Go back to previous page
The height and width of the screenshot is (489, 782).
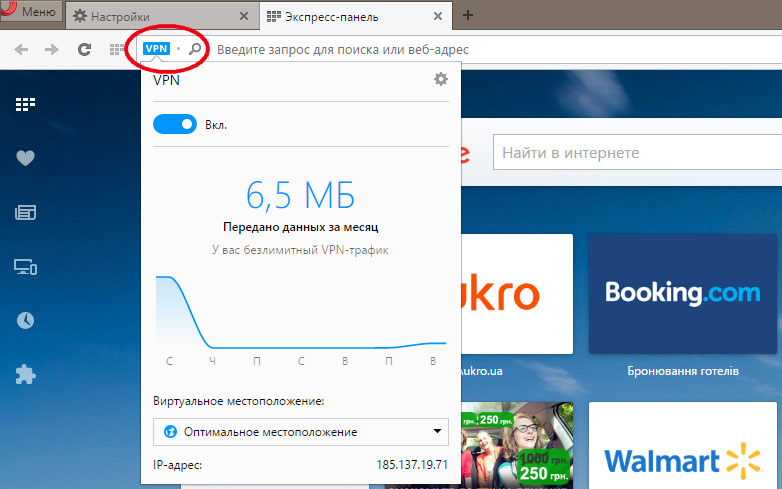tap(21, 49)
